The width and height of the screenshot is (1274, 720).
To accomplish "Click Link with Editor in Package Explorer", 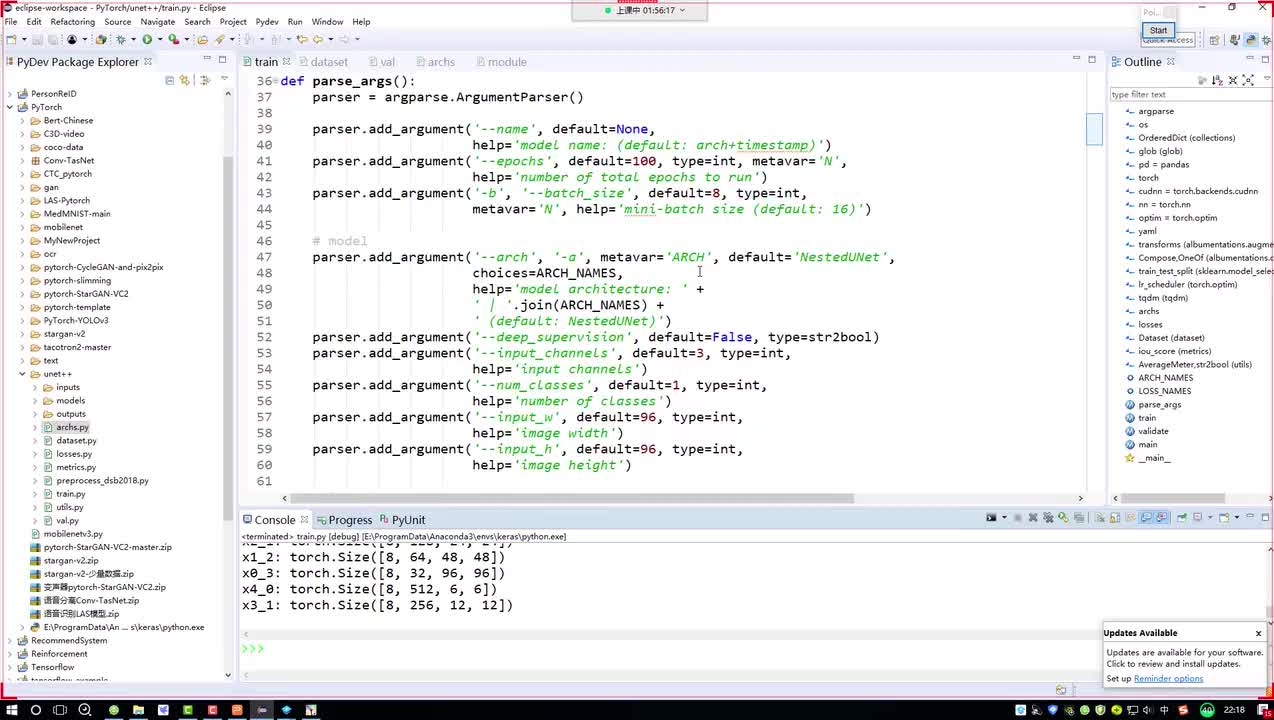I will click(x=185, y=80).
